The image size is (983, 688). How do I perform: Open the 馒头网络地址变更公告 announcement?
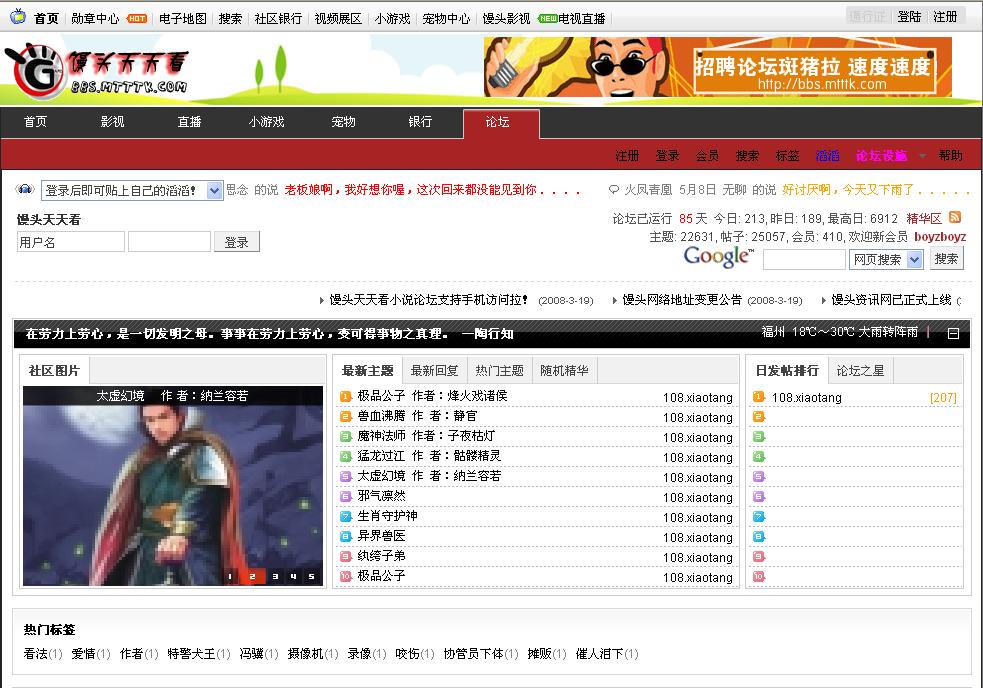(x=682, y=300)
